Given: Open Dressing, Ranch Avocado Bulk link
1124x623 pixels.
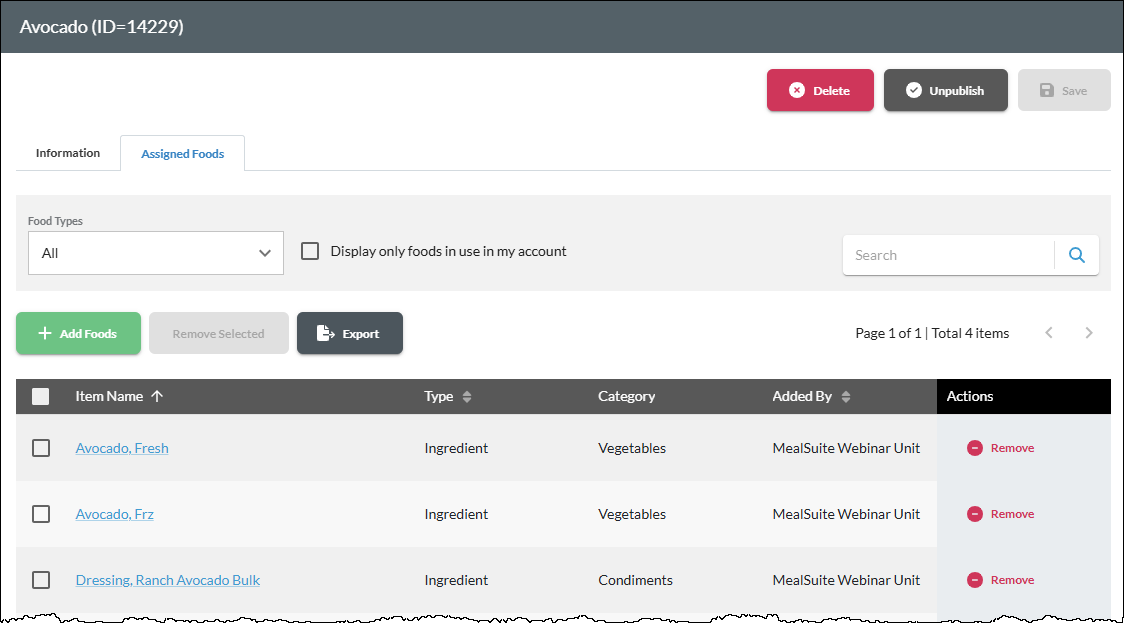Looking at the screenshot, I should 168,580.
